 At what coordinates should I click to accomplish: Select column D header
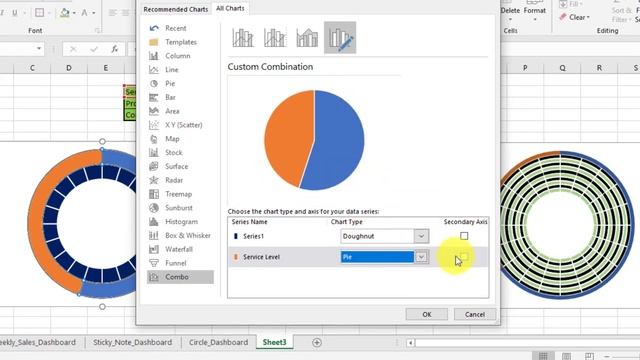[x=69, y=68]
